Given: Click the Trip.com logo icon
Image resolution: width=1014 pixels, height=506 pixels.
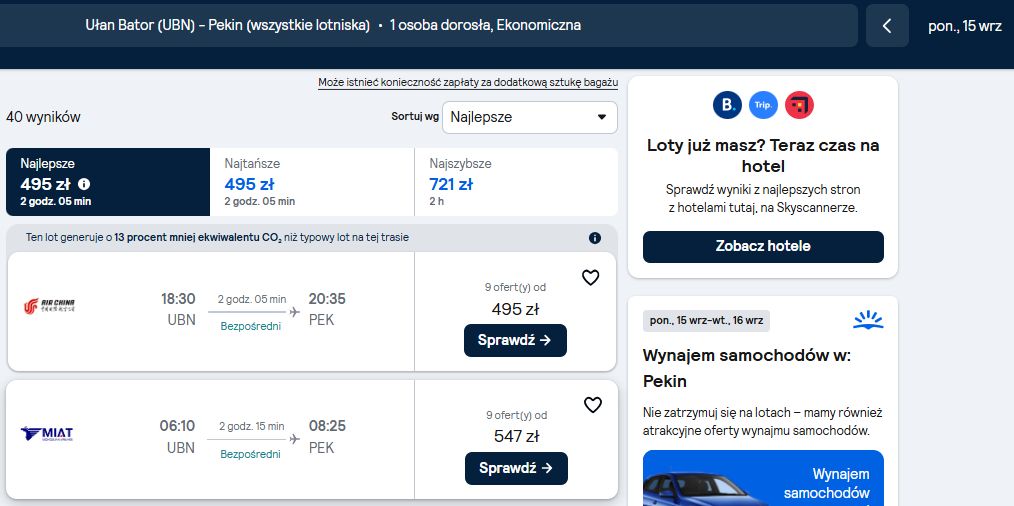Looking at the screenshot, I should [763, 105].
